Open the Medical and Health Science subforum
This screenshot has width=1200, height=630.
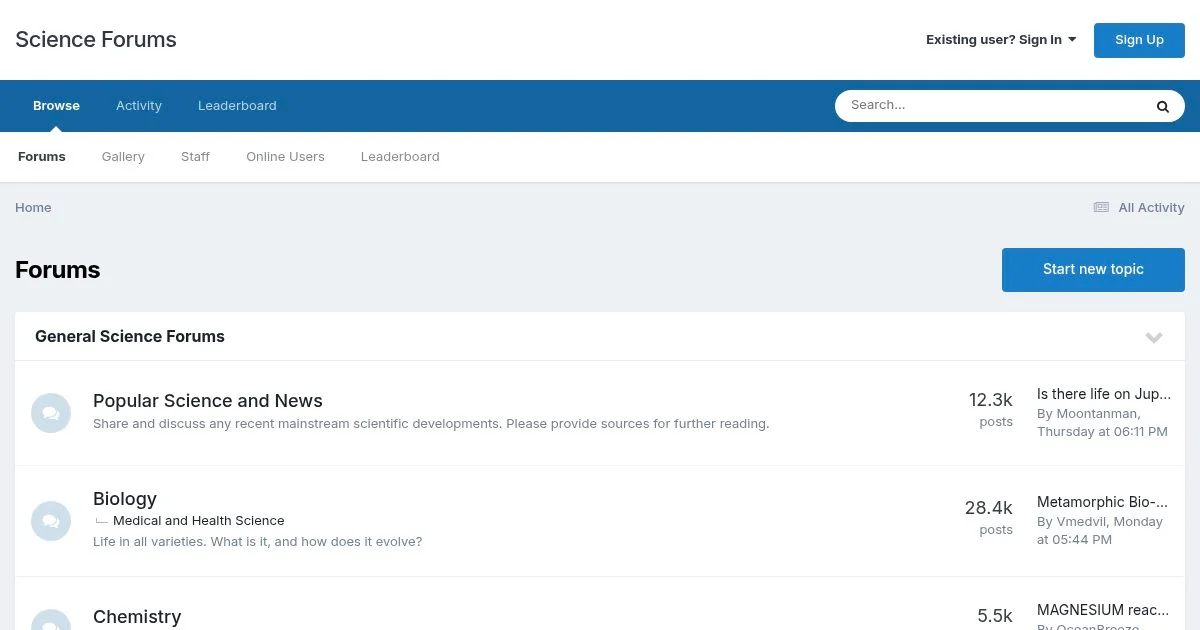tap(198, 521)
